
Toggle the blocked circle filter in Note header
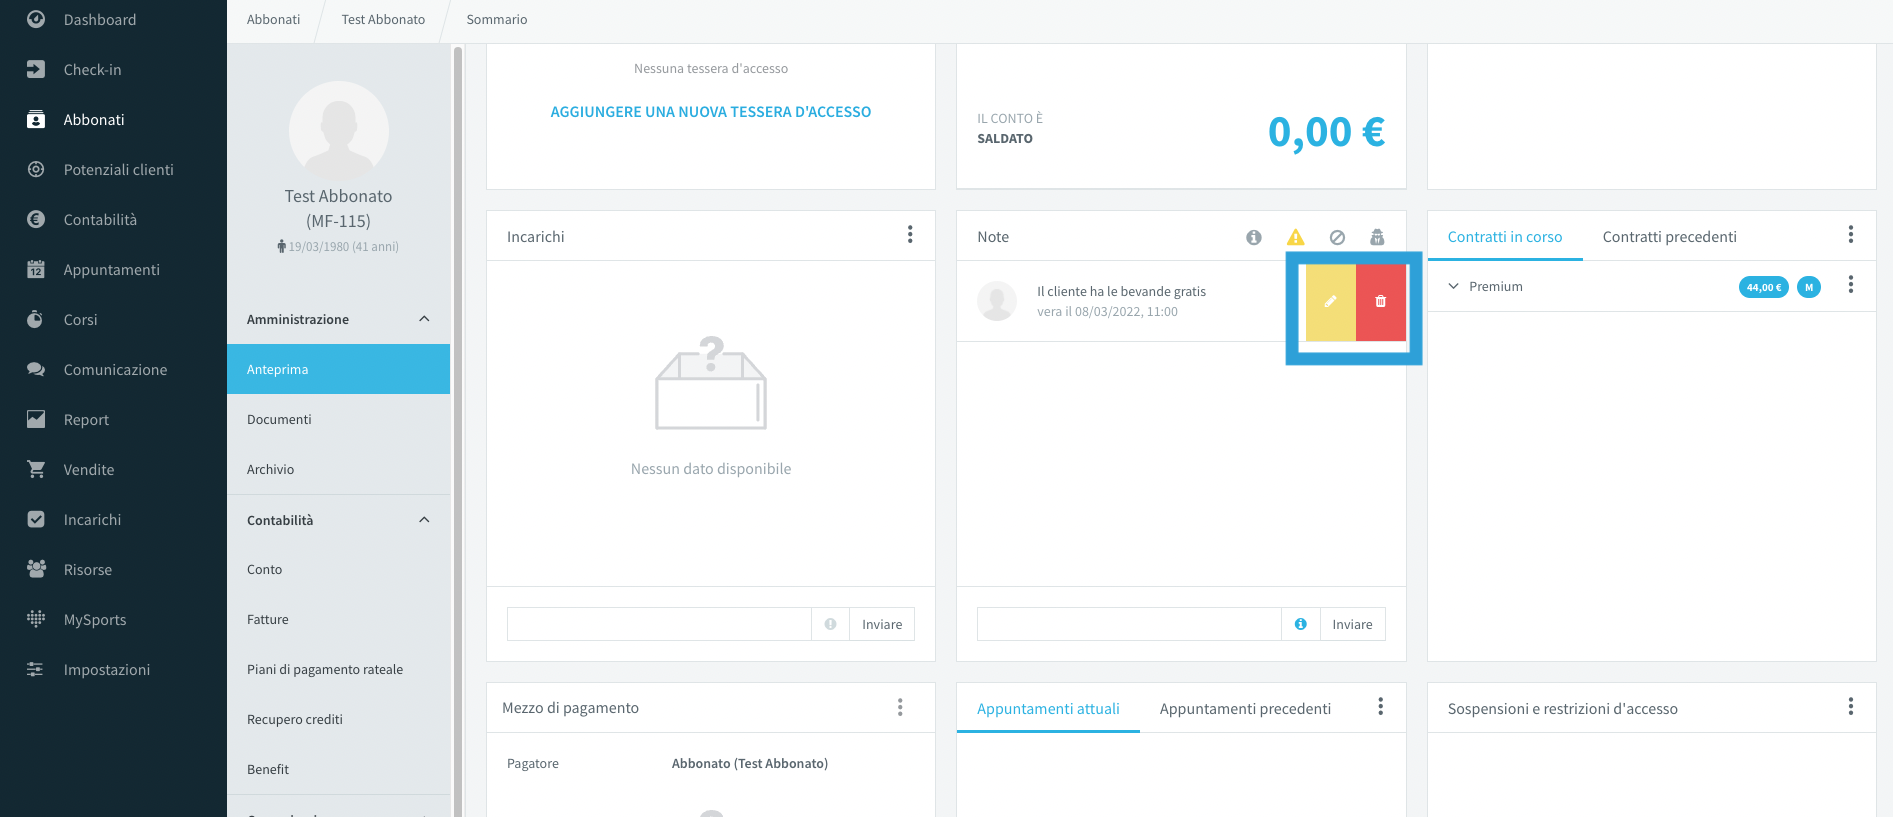[1337, 237]
